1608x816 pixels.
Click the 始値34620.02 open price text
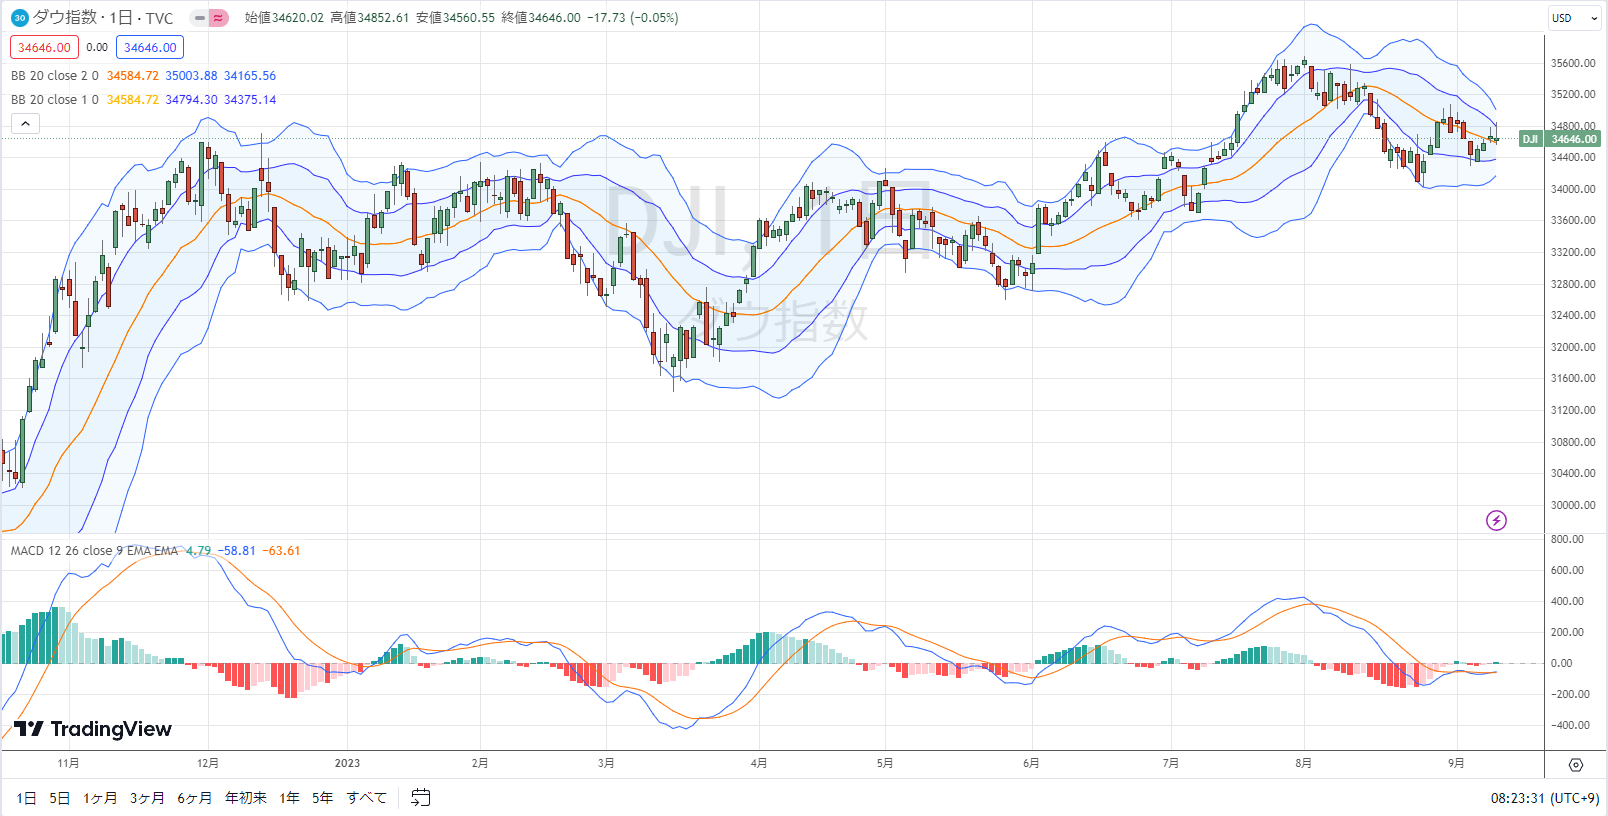[284, 18]
